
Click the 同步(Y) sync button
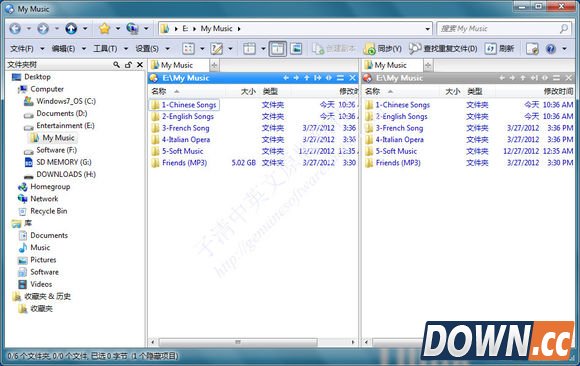pyautogui.click(x=383, y=48)
